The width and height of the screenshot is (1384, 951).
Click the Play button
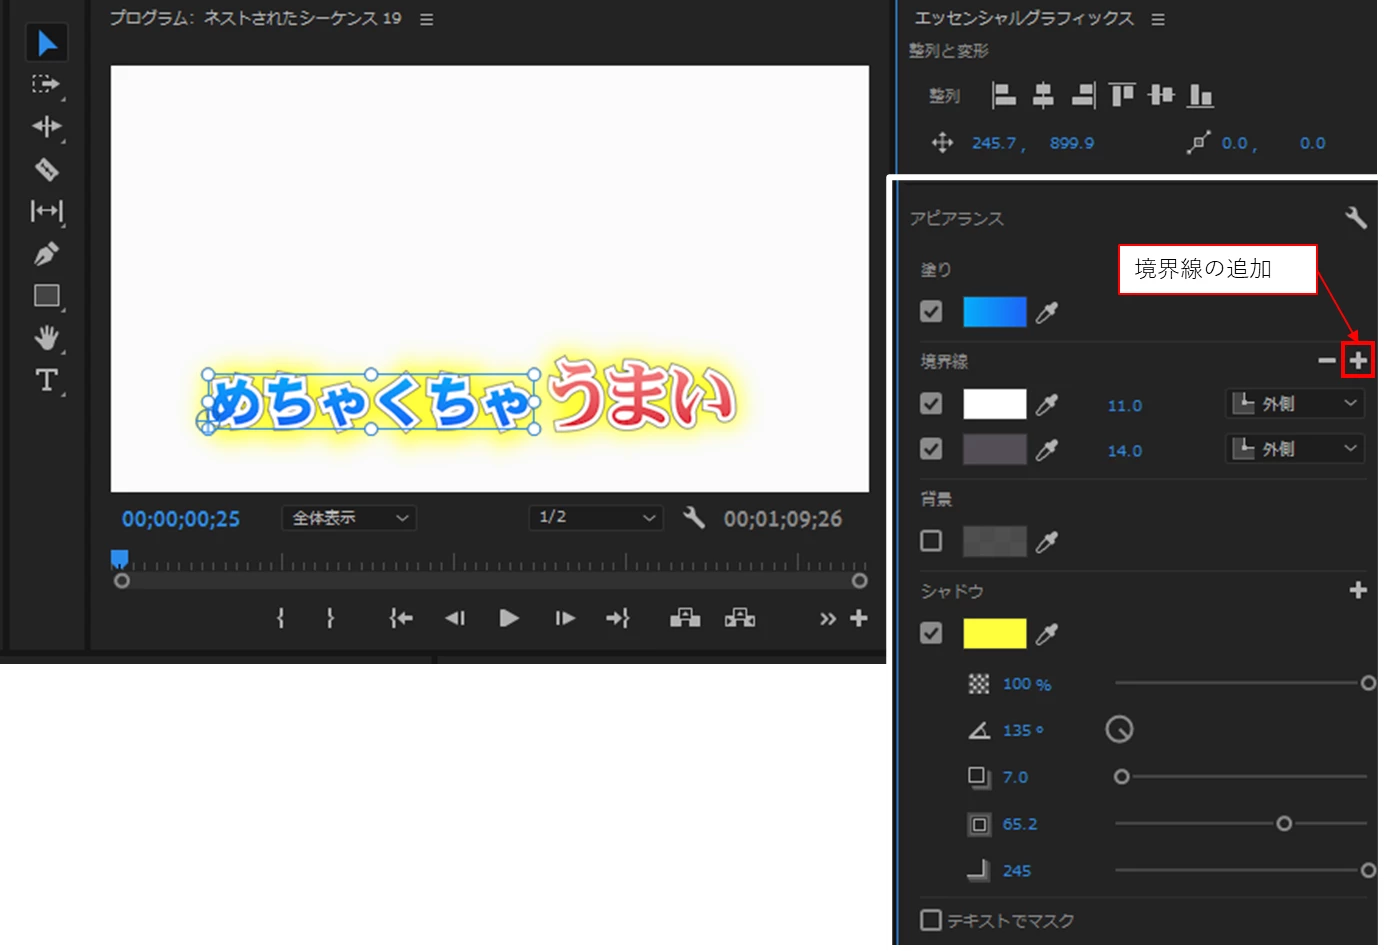point(508,618)
